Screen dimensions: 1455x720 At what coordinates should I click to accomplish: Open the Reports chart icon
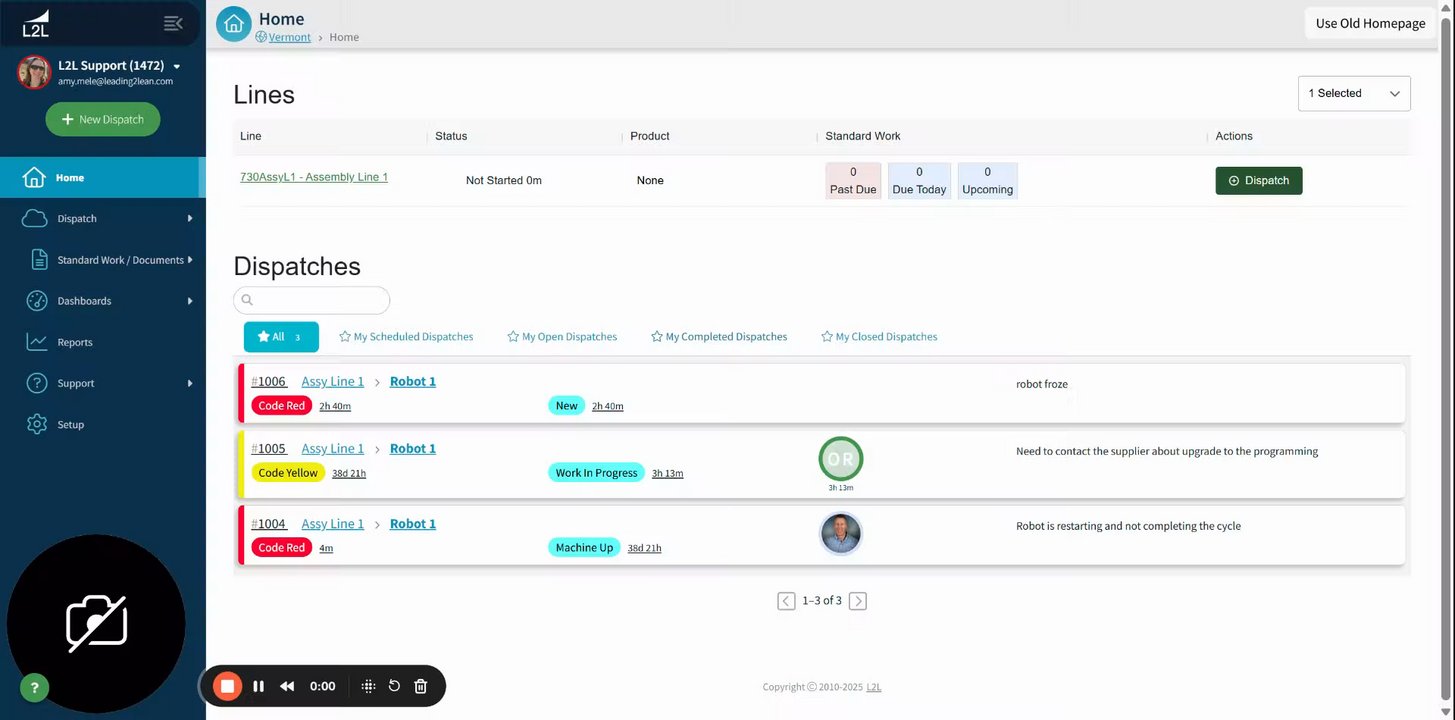[36, 342]
